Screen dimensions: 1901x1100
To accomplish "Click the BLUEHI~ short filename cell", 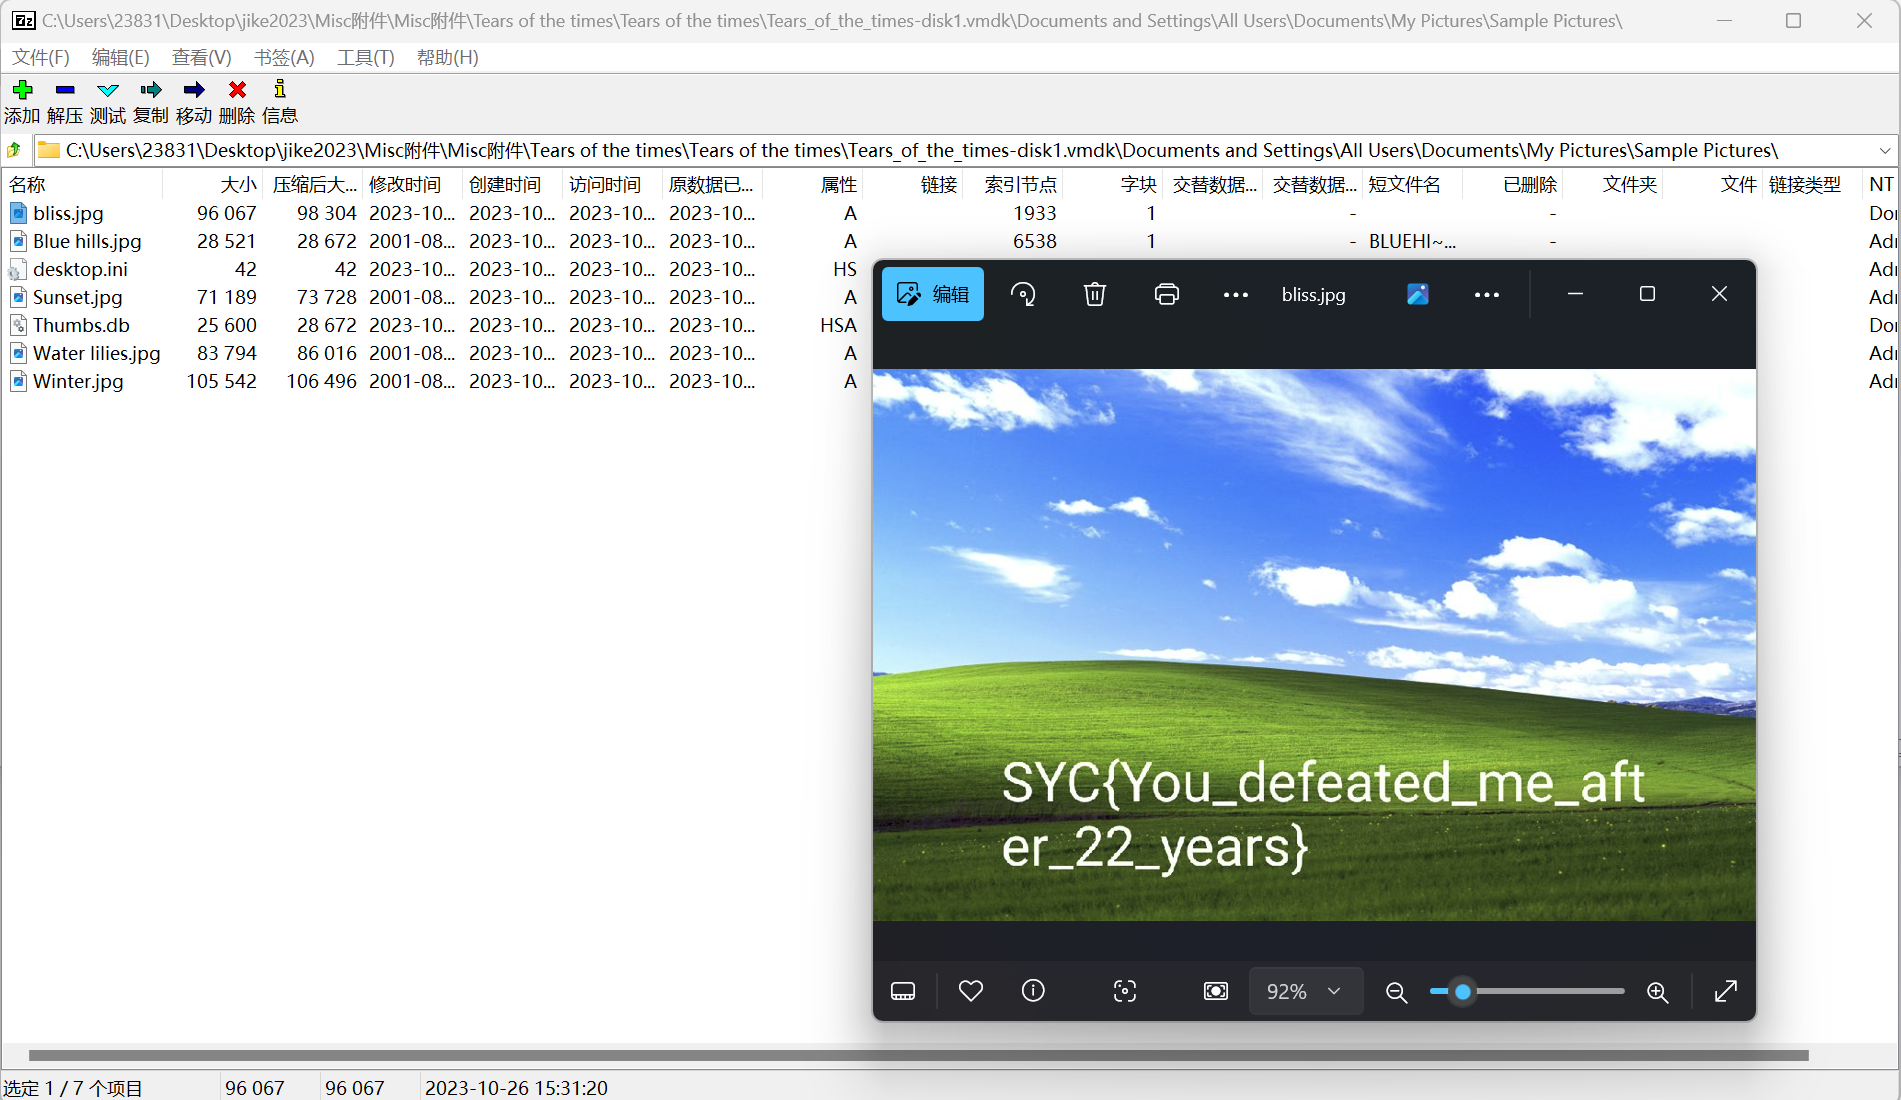I will coord(1412,241).
